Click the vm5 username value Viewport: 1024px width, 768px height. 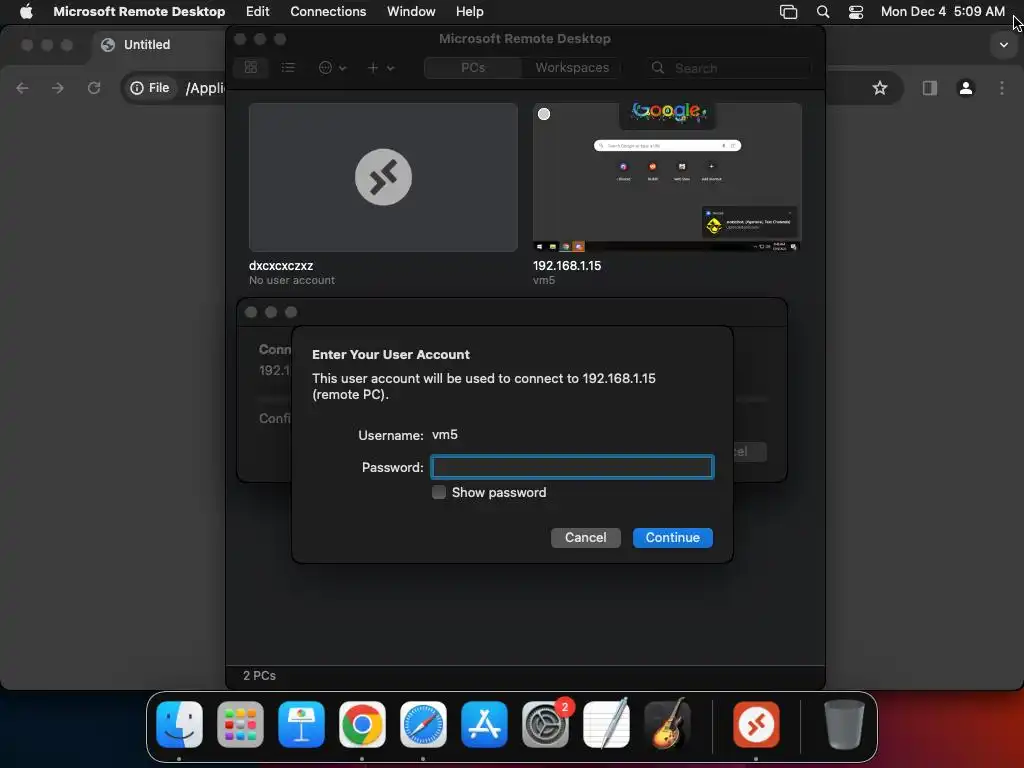[445, 435]
